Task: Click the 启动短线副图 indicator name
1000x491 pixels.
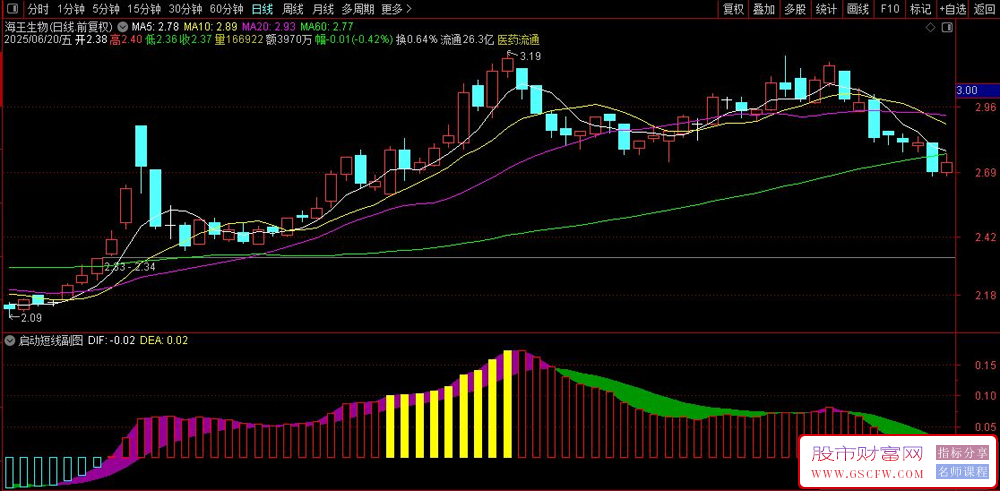Action: point(50,341)
